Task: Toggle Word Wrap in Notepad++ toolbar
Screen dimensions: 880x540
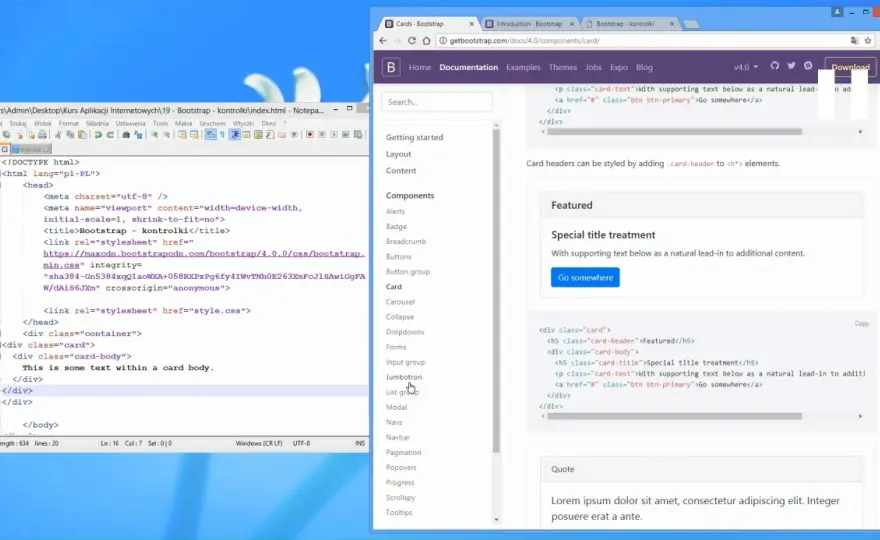Action: (x=210, y=135)
